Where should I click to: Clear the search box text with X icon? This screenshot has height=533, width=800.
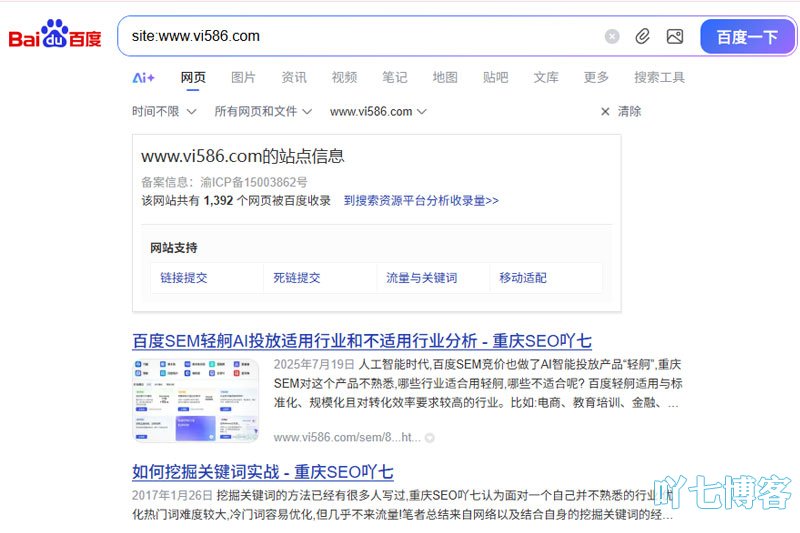pos(612,36)
